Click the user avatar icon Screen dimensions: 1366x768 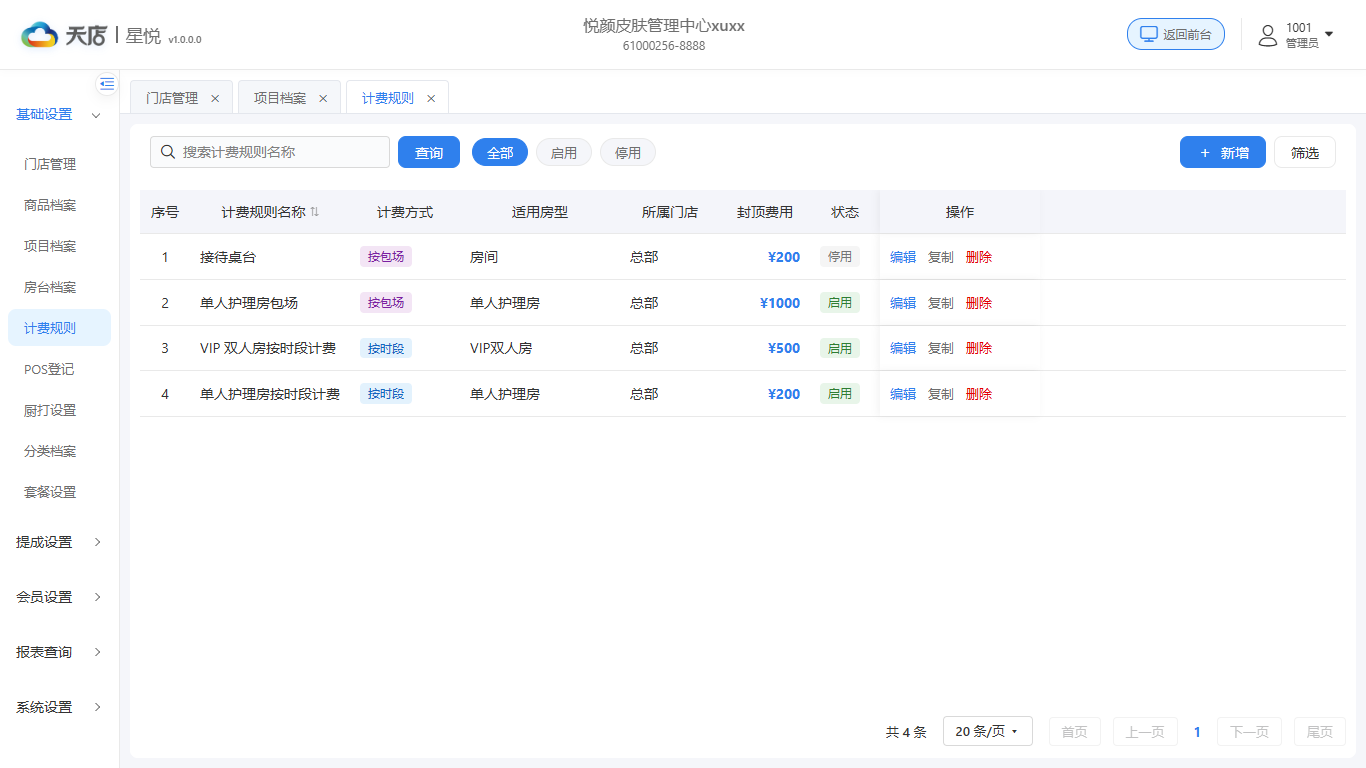pyautogui.click(x=1268, y=36)
